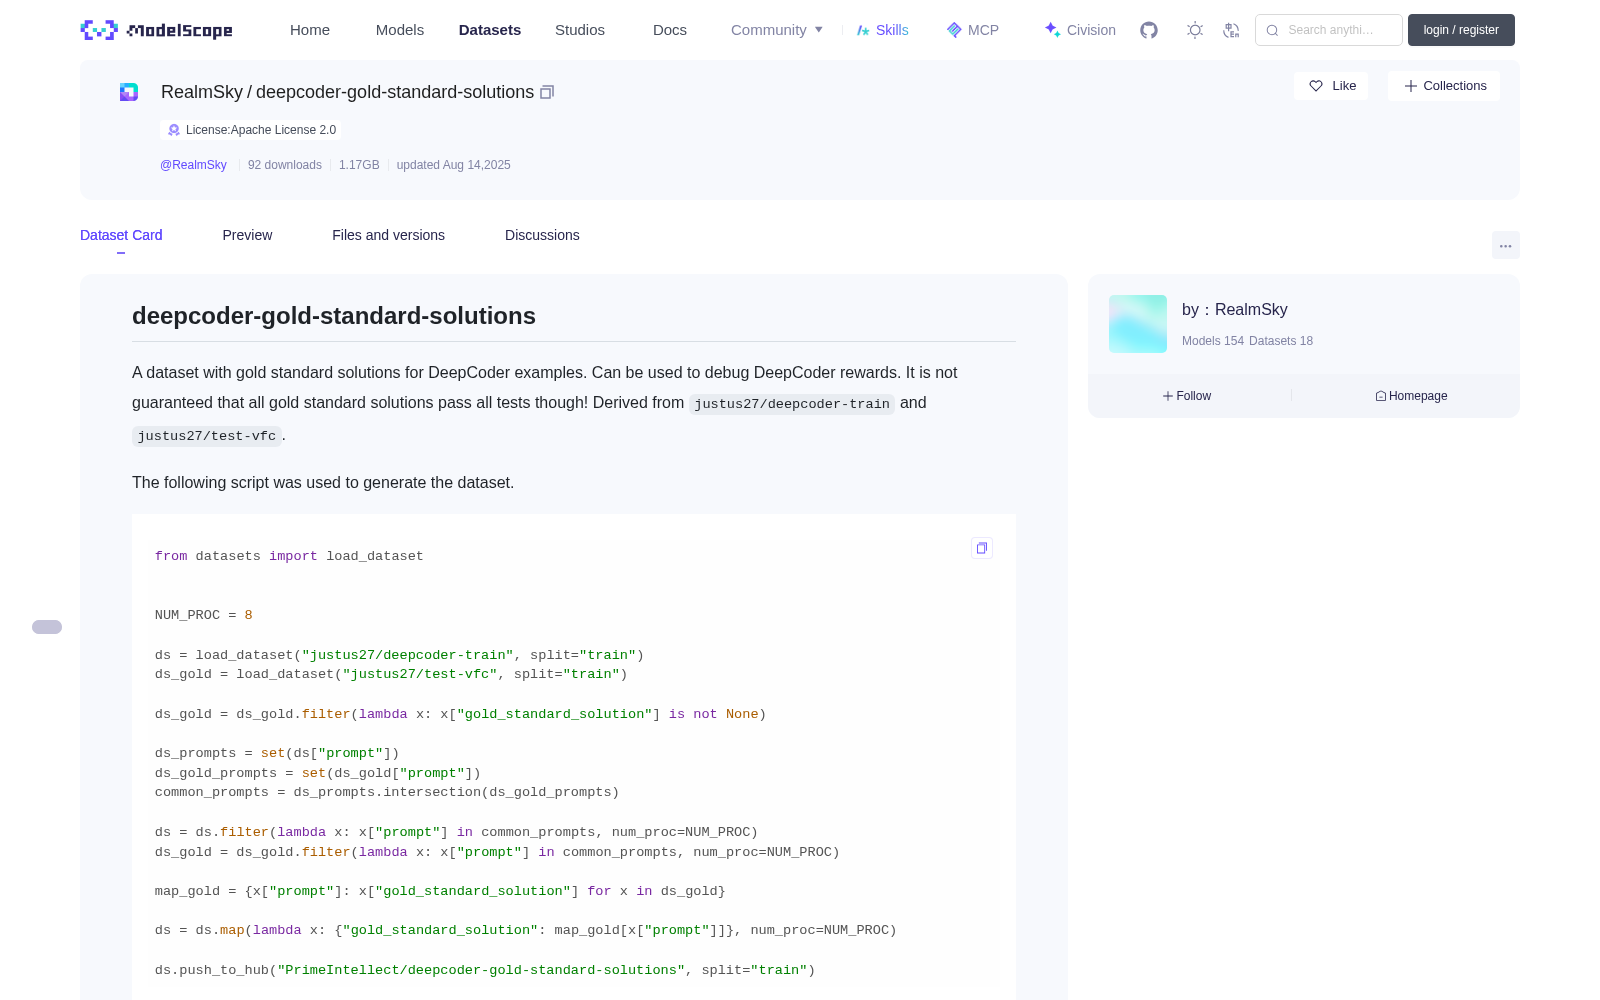Open the three-dots more options menu
Screen dimensions: 1600x1000
tap(1506, 245)
